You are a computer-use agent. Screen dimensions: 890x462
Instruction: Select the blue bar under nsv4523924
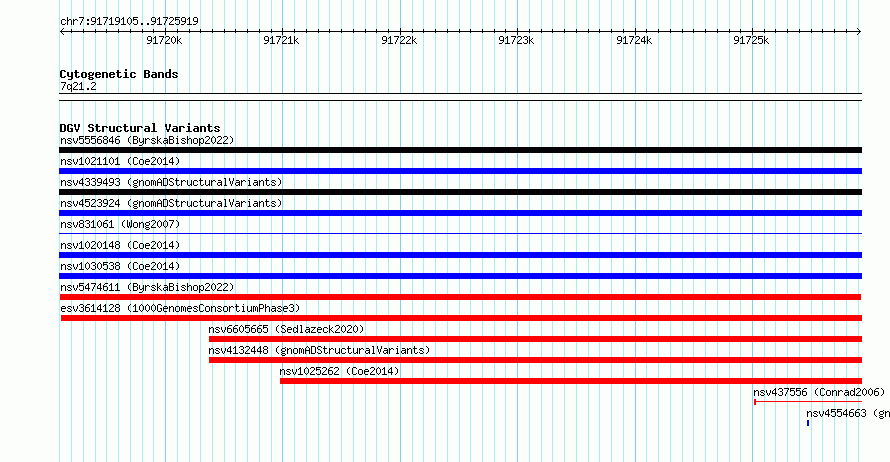[x=460, y=213]
